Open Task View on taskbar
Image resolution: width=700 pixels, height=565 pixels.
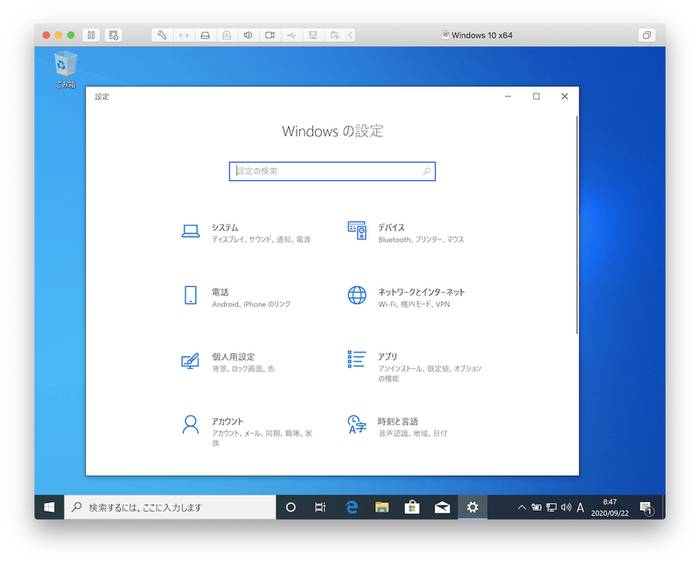(320, 507)
